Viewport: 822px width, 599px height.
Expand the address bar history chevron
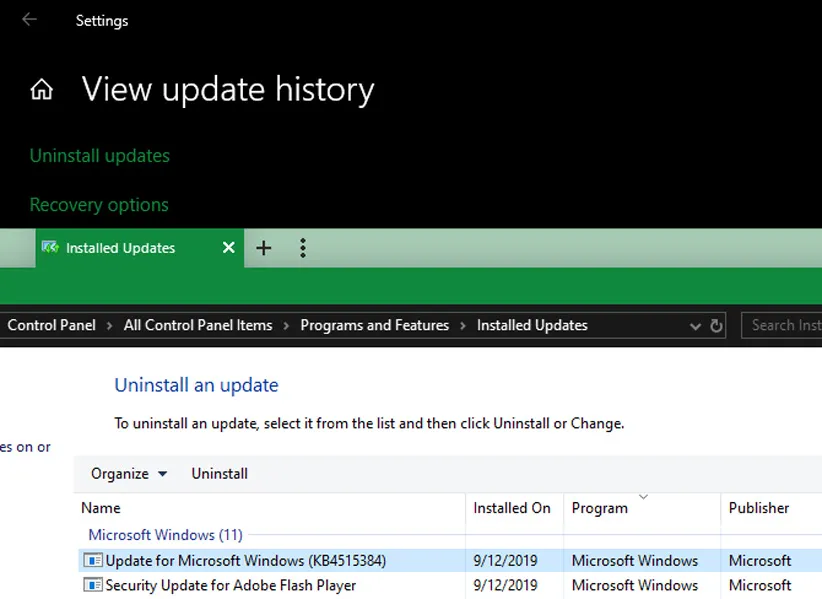click(x=695, y=326)
